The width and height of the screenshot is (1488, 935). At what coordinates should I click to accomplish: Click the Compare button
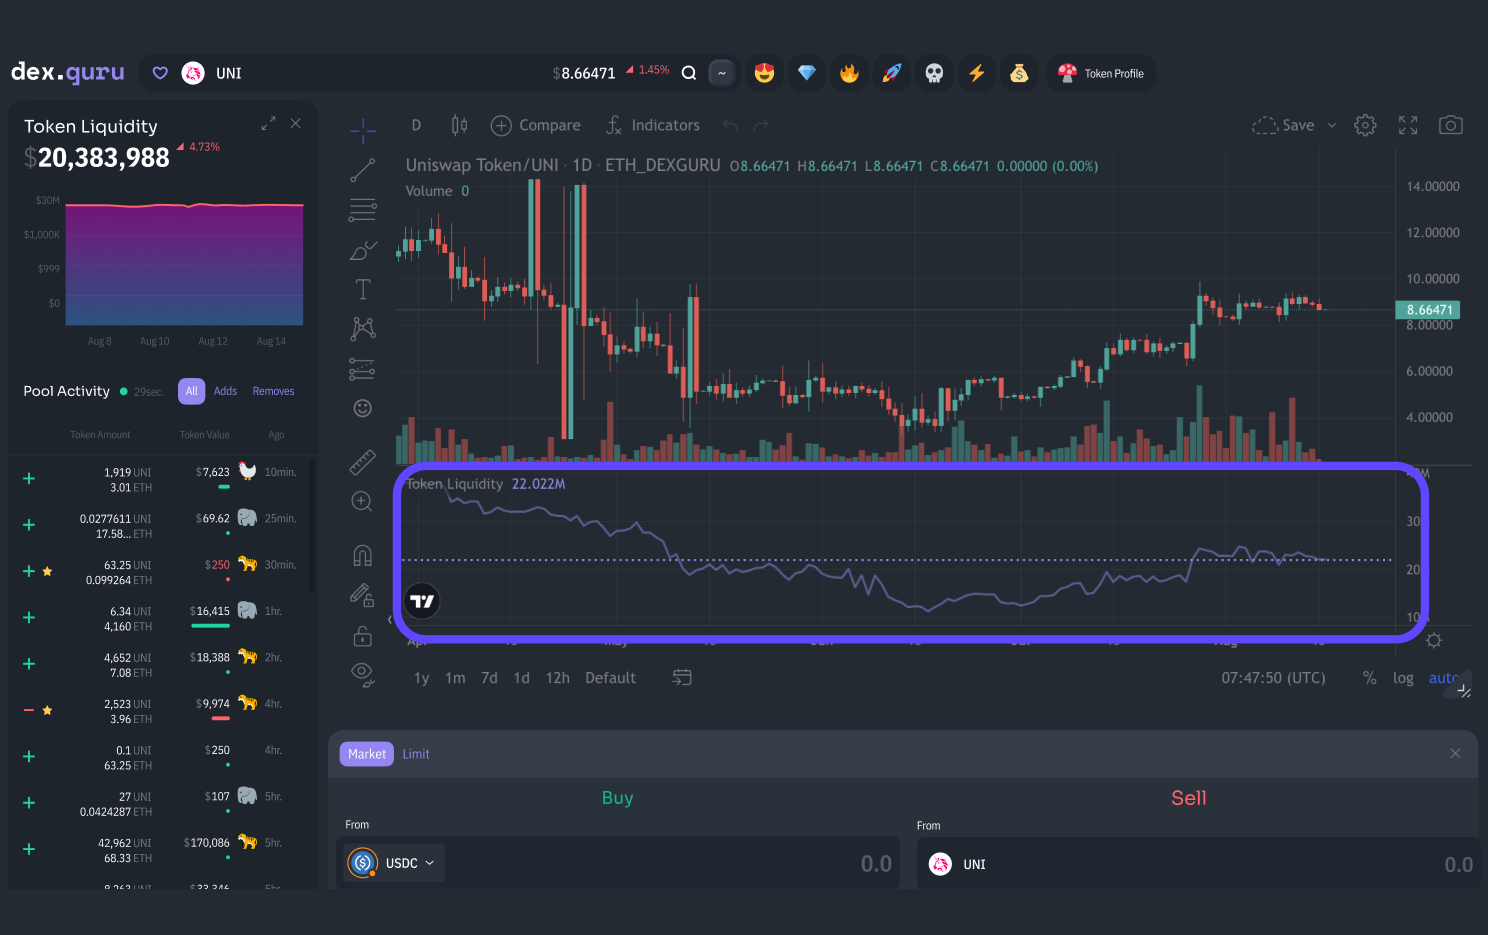tap(536, 125)
